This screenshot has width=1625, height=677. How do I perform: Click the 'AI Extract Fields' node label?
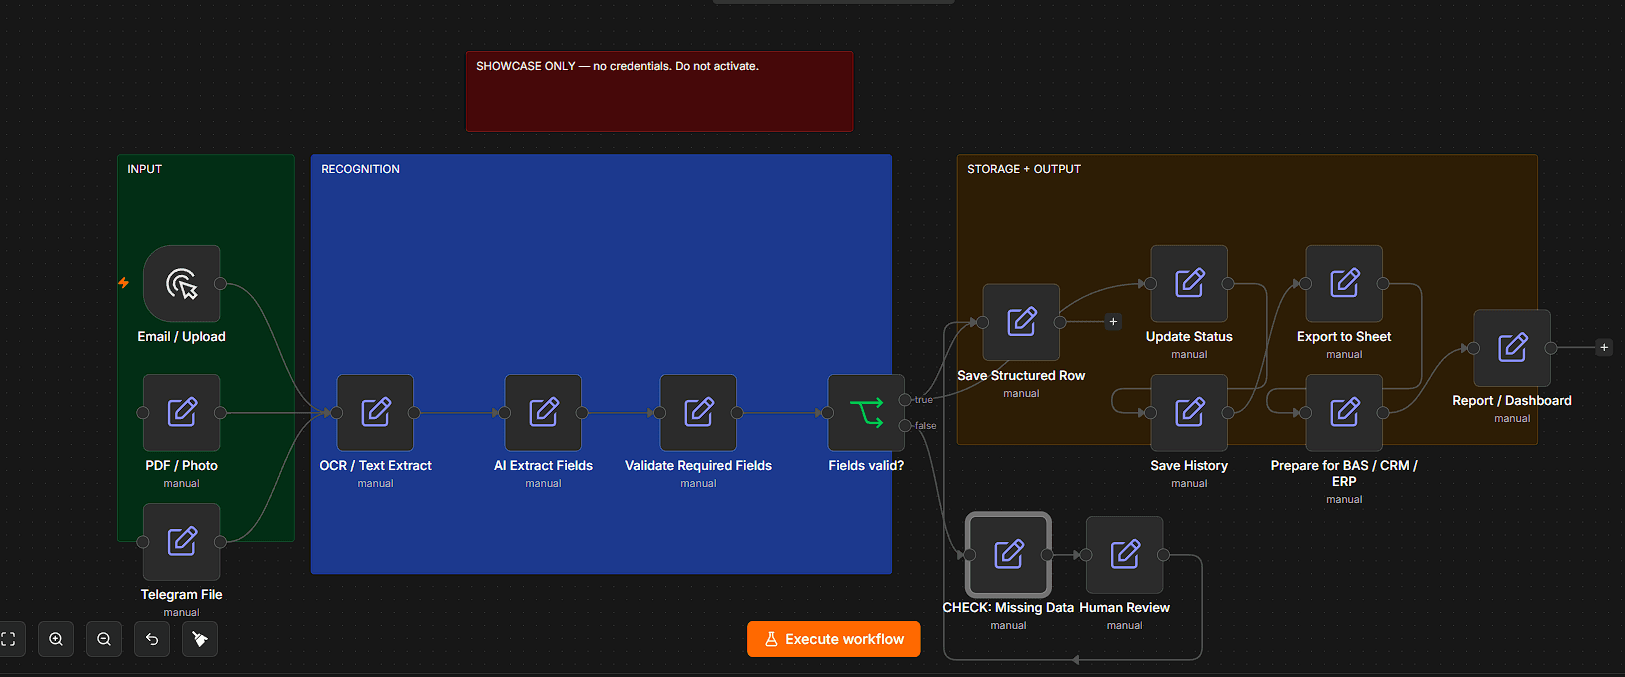[543, 466]
